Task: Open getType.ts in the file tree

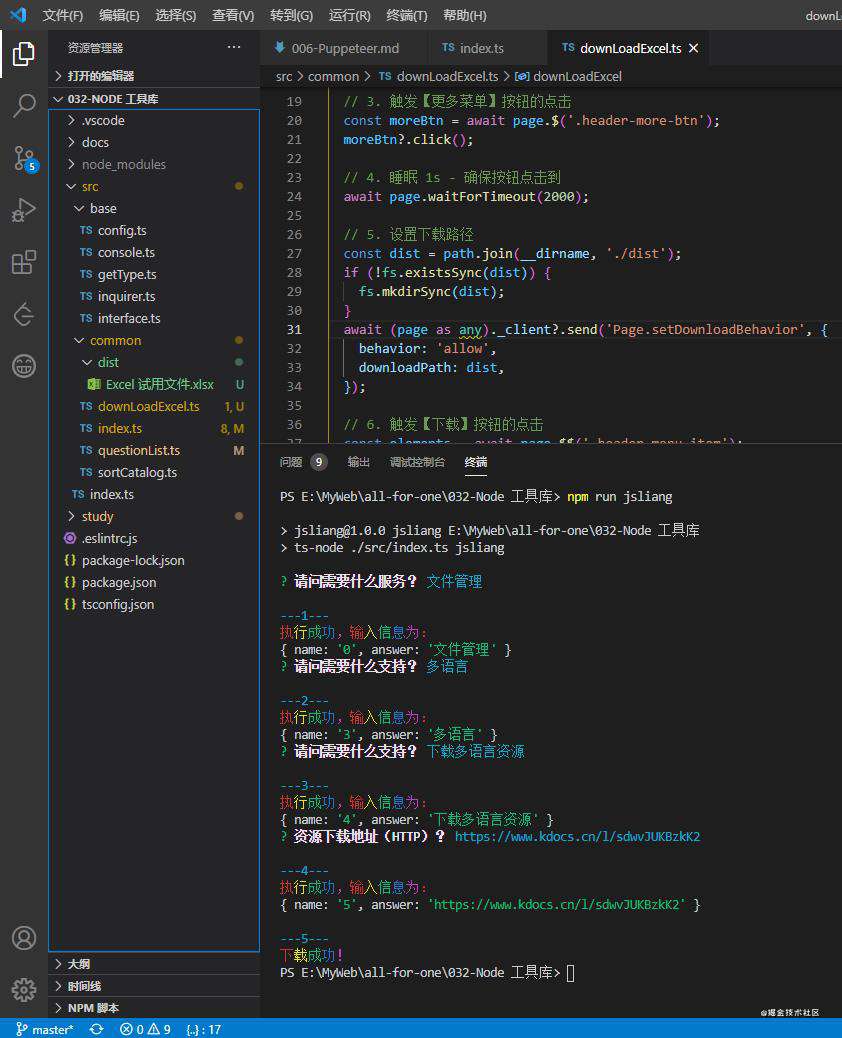Action: [x=154, y=274]
